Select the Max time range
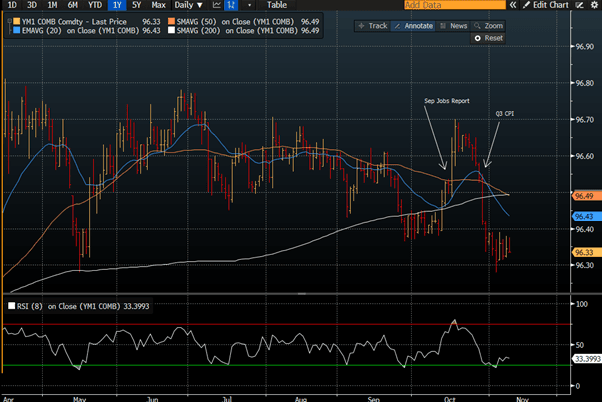Screen dimensions: 602x402 (158, 5)
